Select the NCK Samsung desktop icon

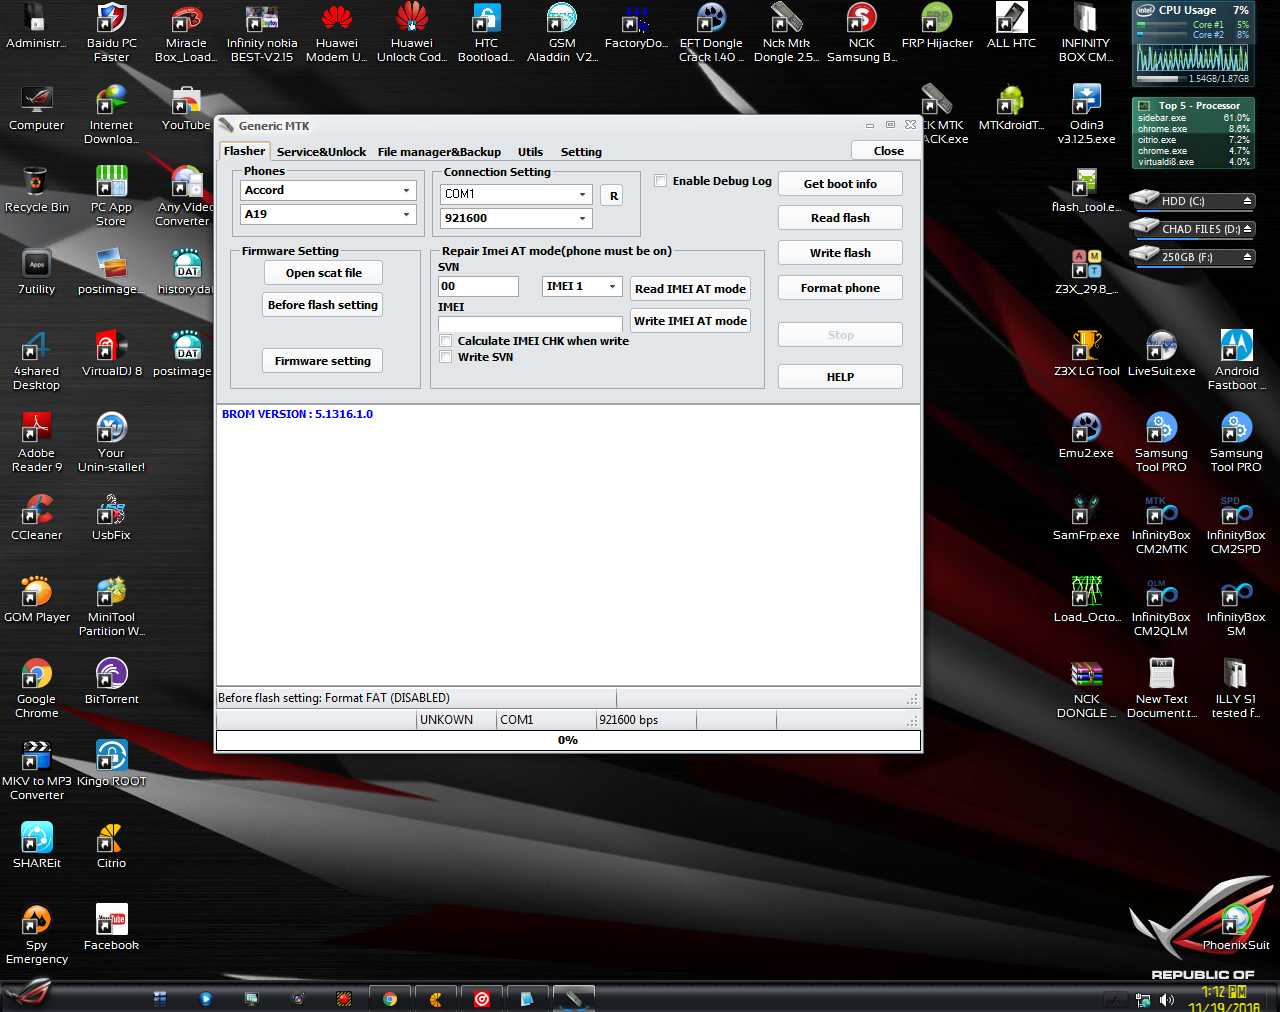click(x=862, y=33)
